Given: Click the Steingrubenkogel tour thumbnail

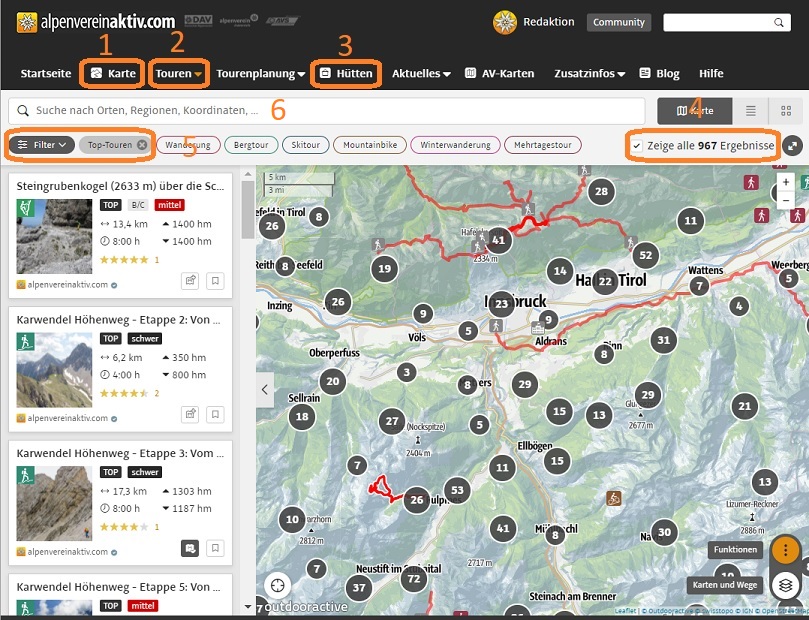Looking at the screenshot, I should pyautogui.click(x=54, y=236).
